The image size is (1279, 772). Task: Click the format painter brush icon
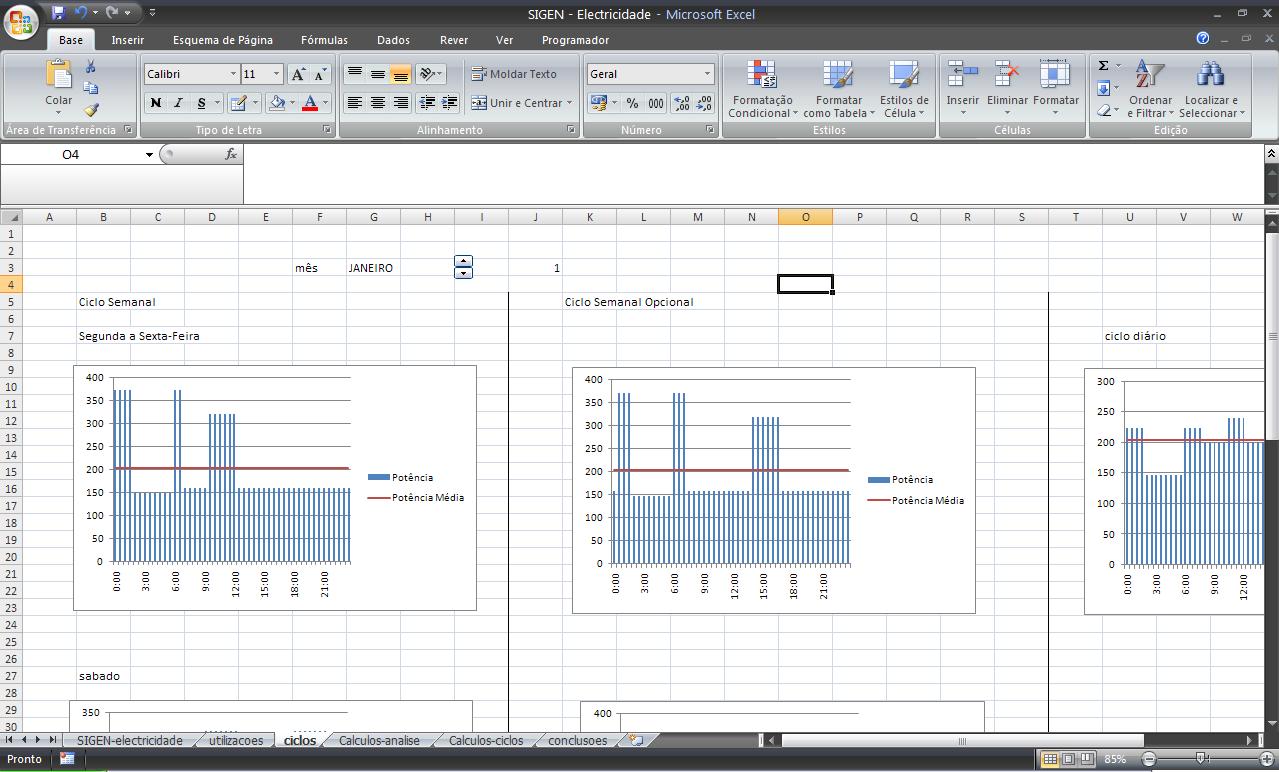pyautogui.click(x=91, y=110)
